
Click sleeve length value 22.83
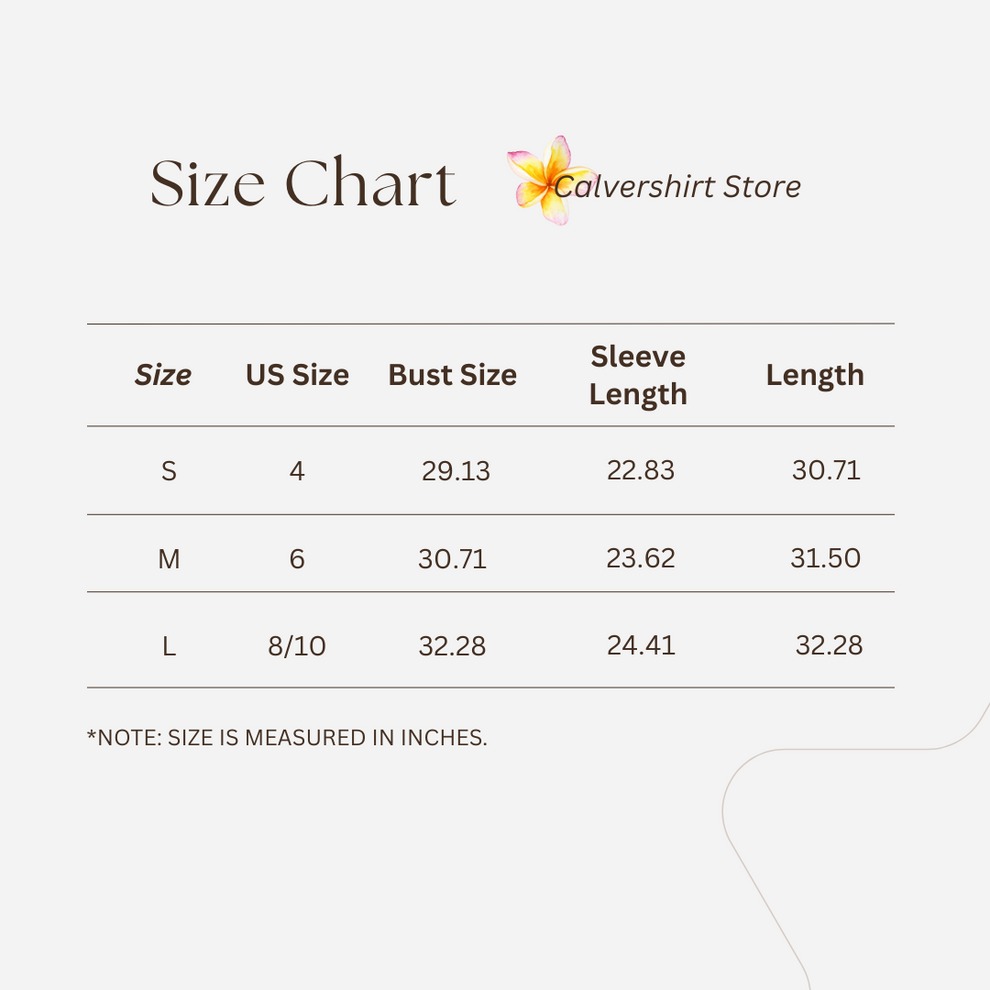tap(641, 470)
